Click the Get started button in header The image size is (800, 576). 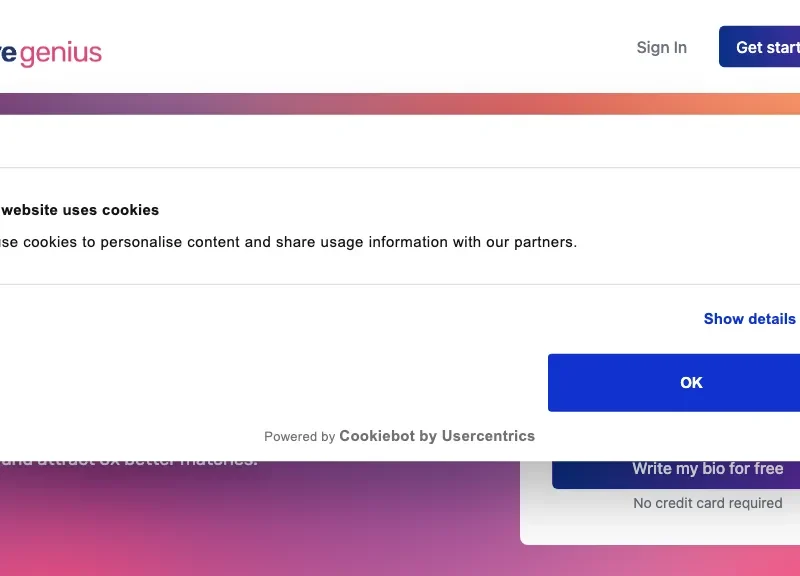pos(760,47)
